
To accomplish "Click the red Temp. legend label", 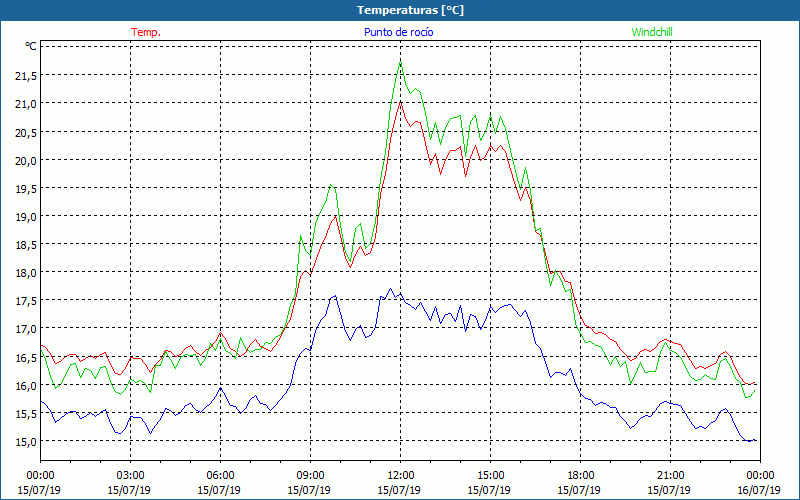I will [146, 32].
